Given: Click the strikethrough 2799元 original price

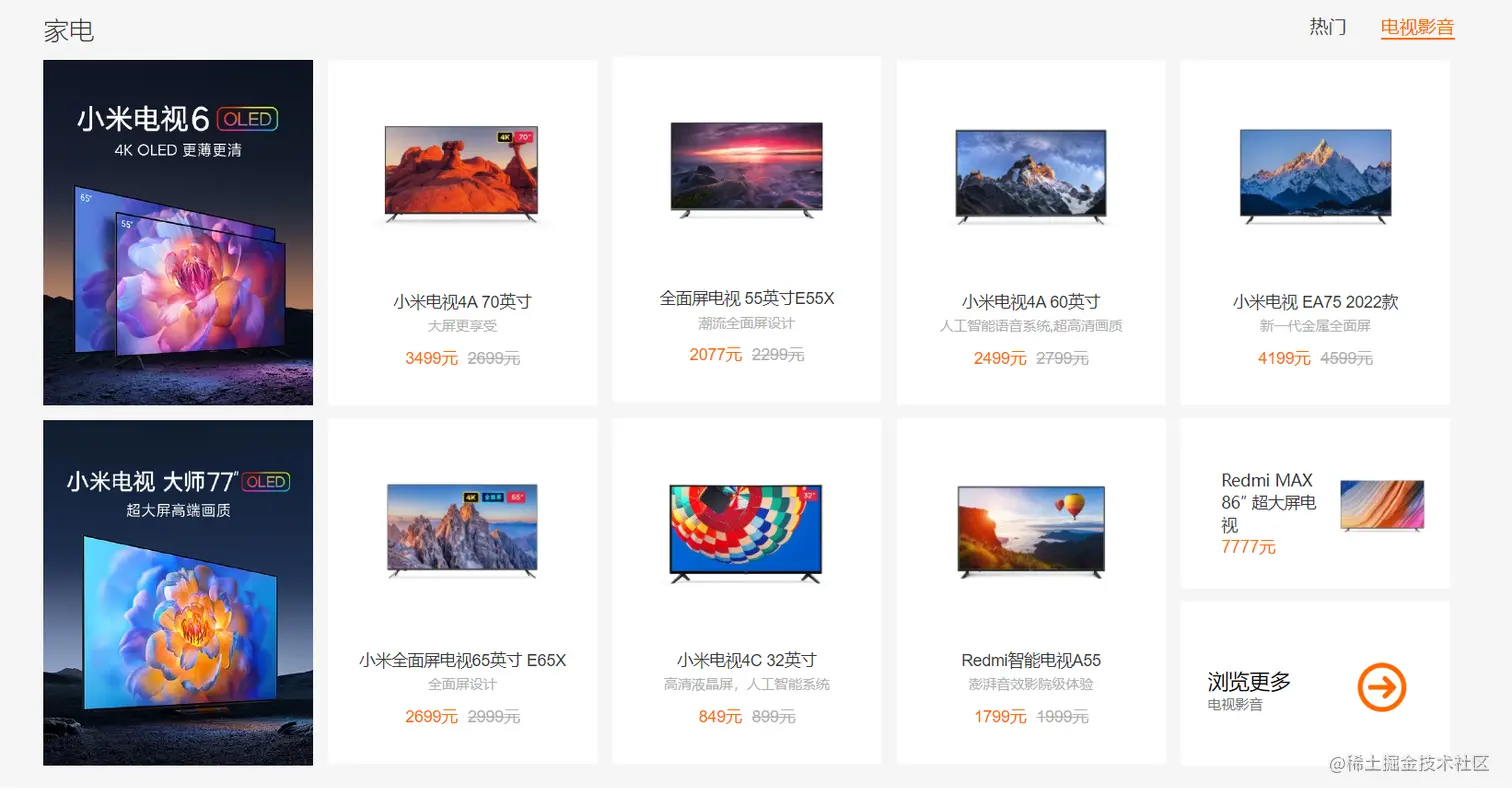Looking at the screenshot, I should (1062, 358).
